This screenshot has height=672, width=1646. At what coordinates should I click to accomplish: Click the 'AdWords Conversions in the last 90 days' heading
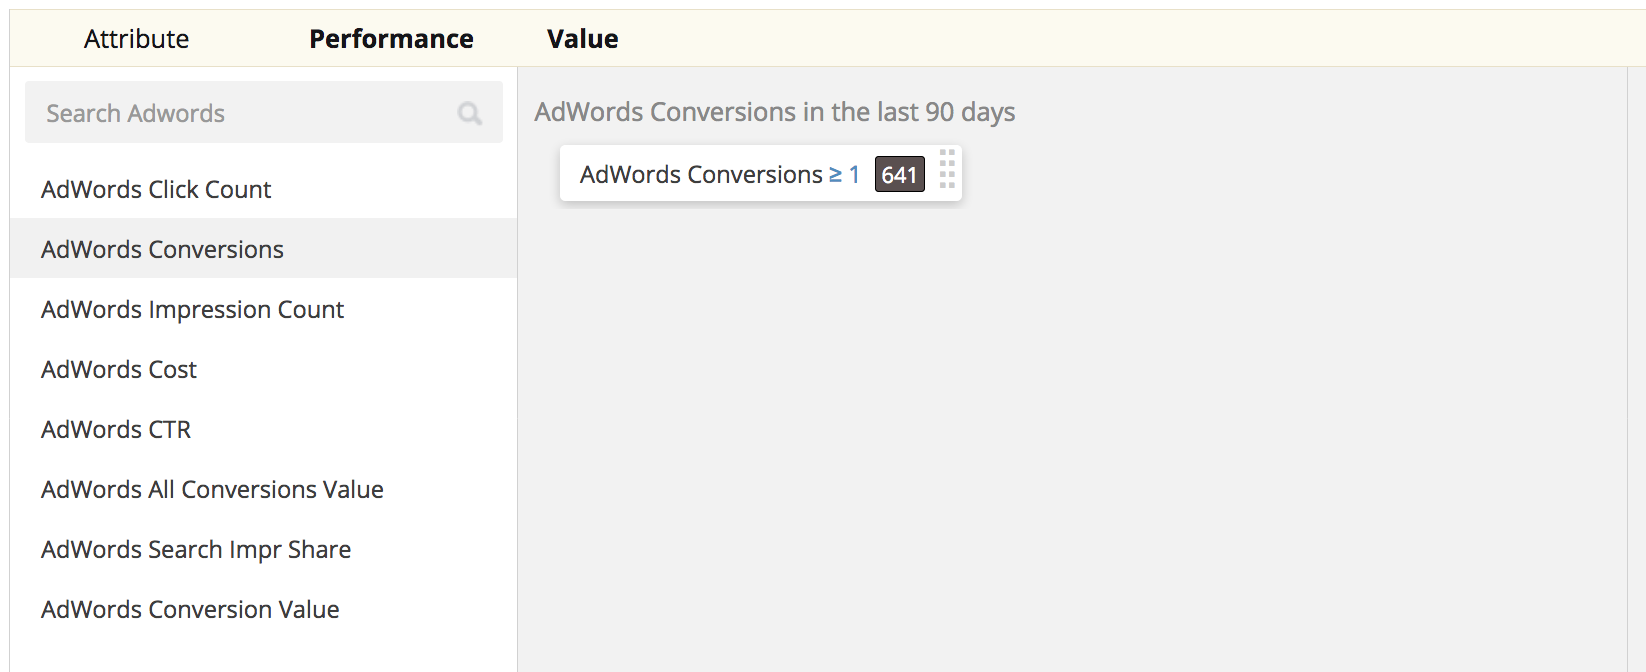click(774, 112)
